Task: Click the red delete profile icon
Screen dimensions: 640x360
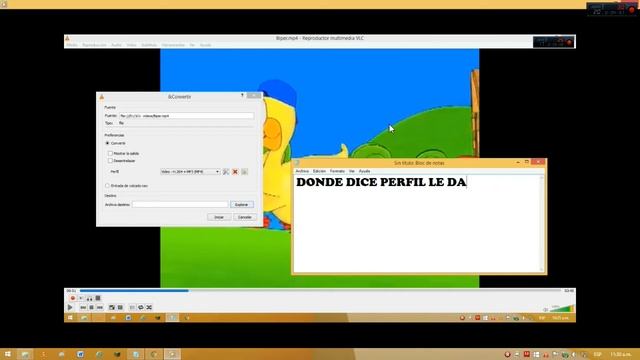Action: (235, 172)
